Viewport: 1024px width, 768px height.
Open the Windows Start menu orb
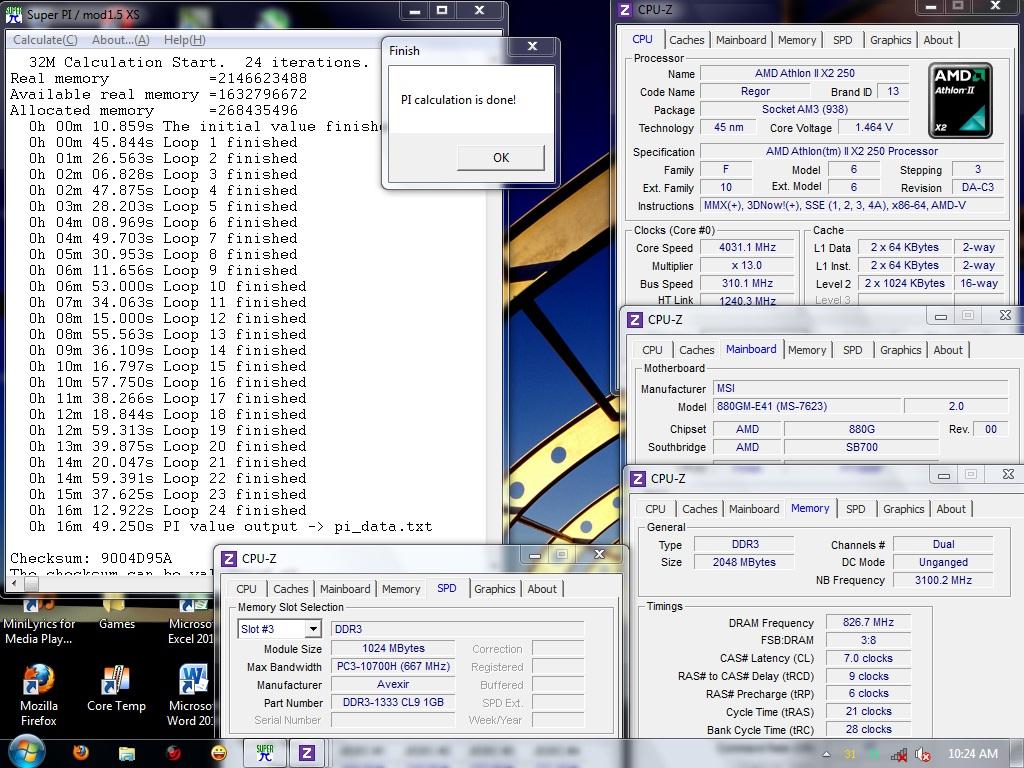[25, 752]
